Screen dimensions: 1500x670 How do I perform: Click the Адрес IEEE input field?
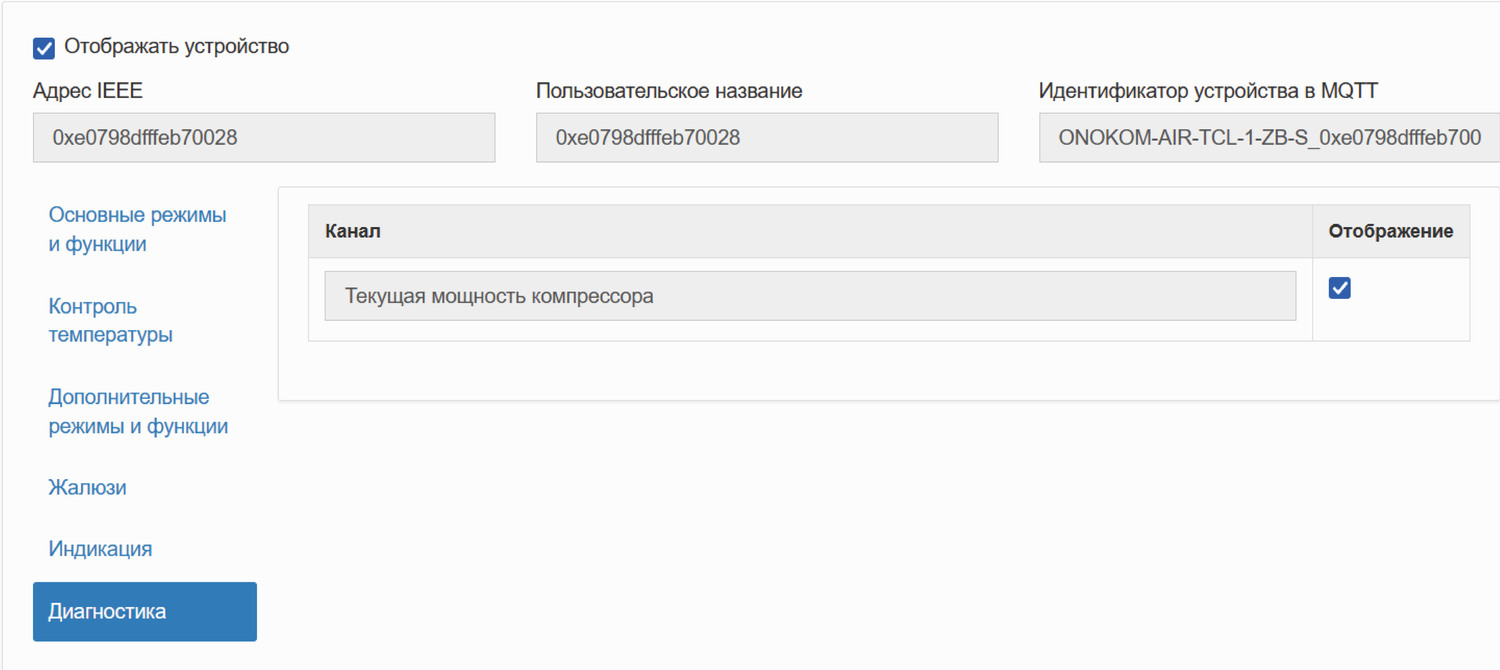264,137
